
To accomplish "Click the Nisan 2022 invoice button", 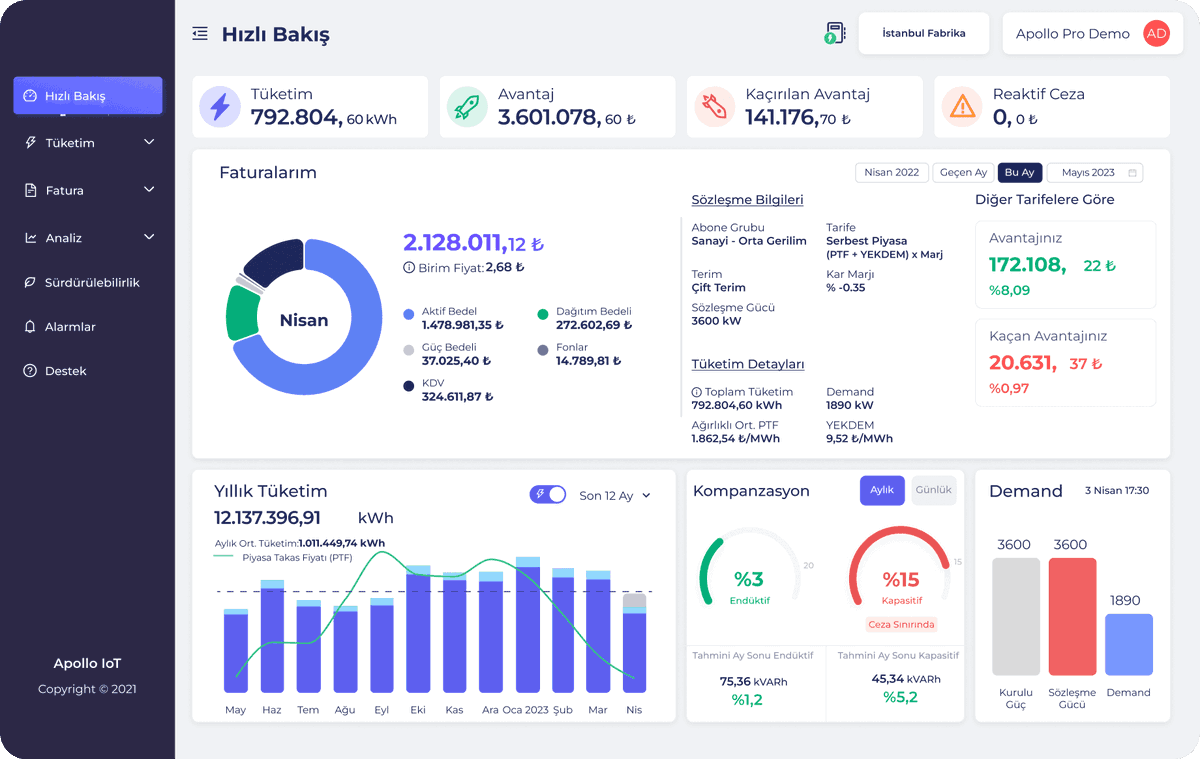I will tap(892, 173).
